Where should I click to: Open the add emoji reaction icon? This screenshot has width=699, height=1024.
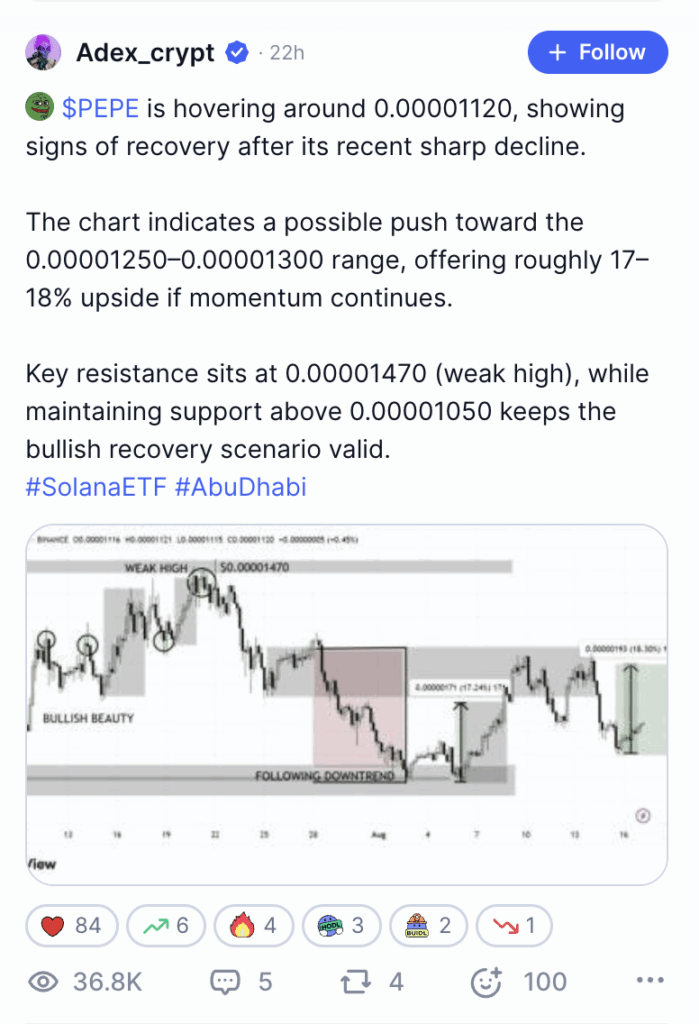(487, 982)
